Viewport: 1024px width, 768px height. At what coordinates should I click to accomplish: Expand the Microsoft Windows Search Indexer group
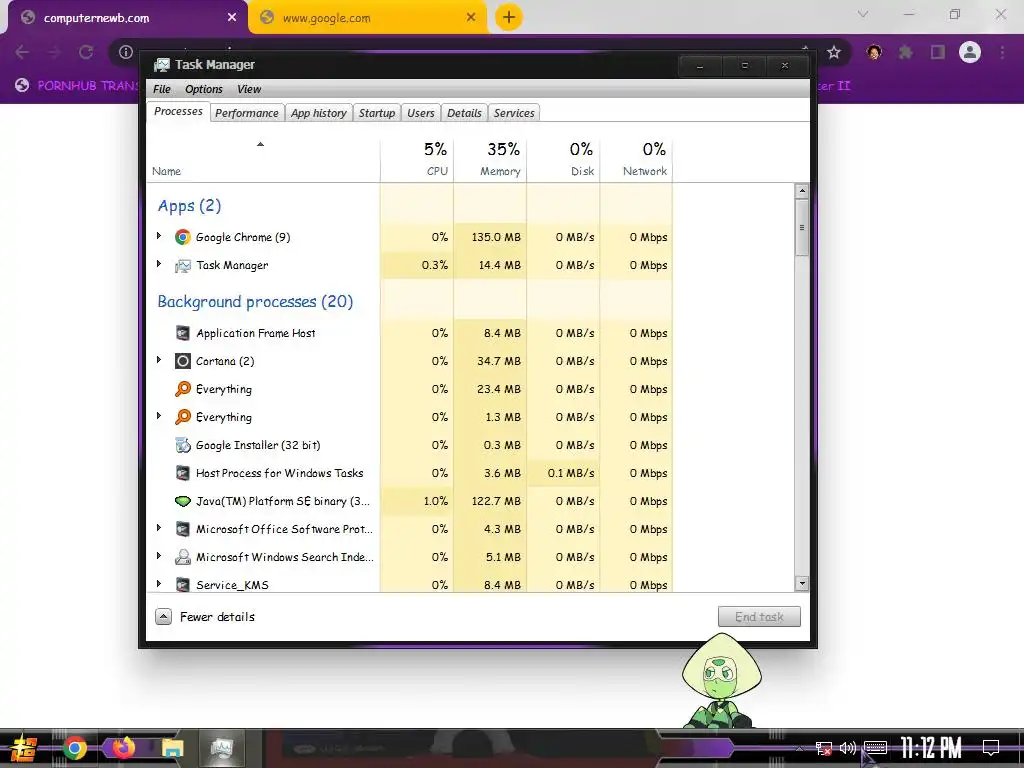(159, 556)
